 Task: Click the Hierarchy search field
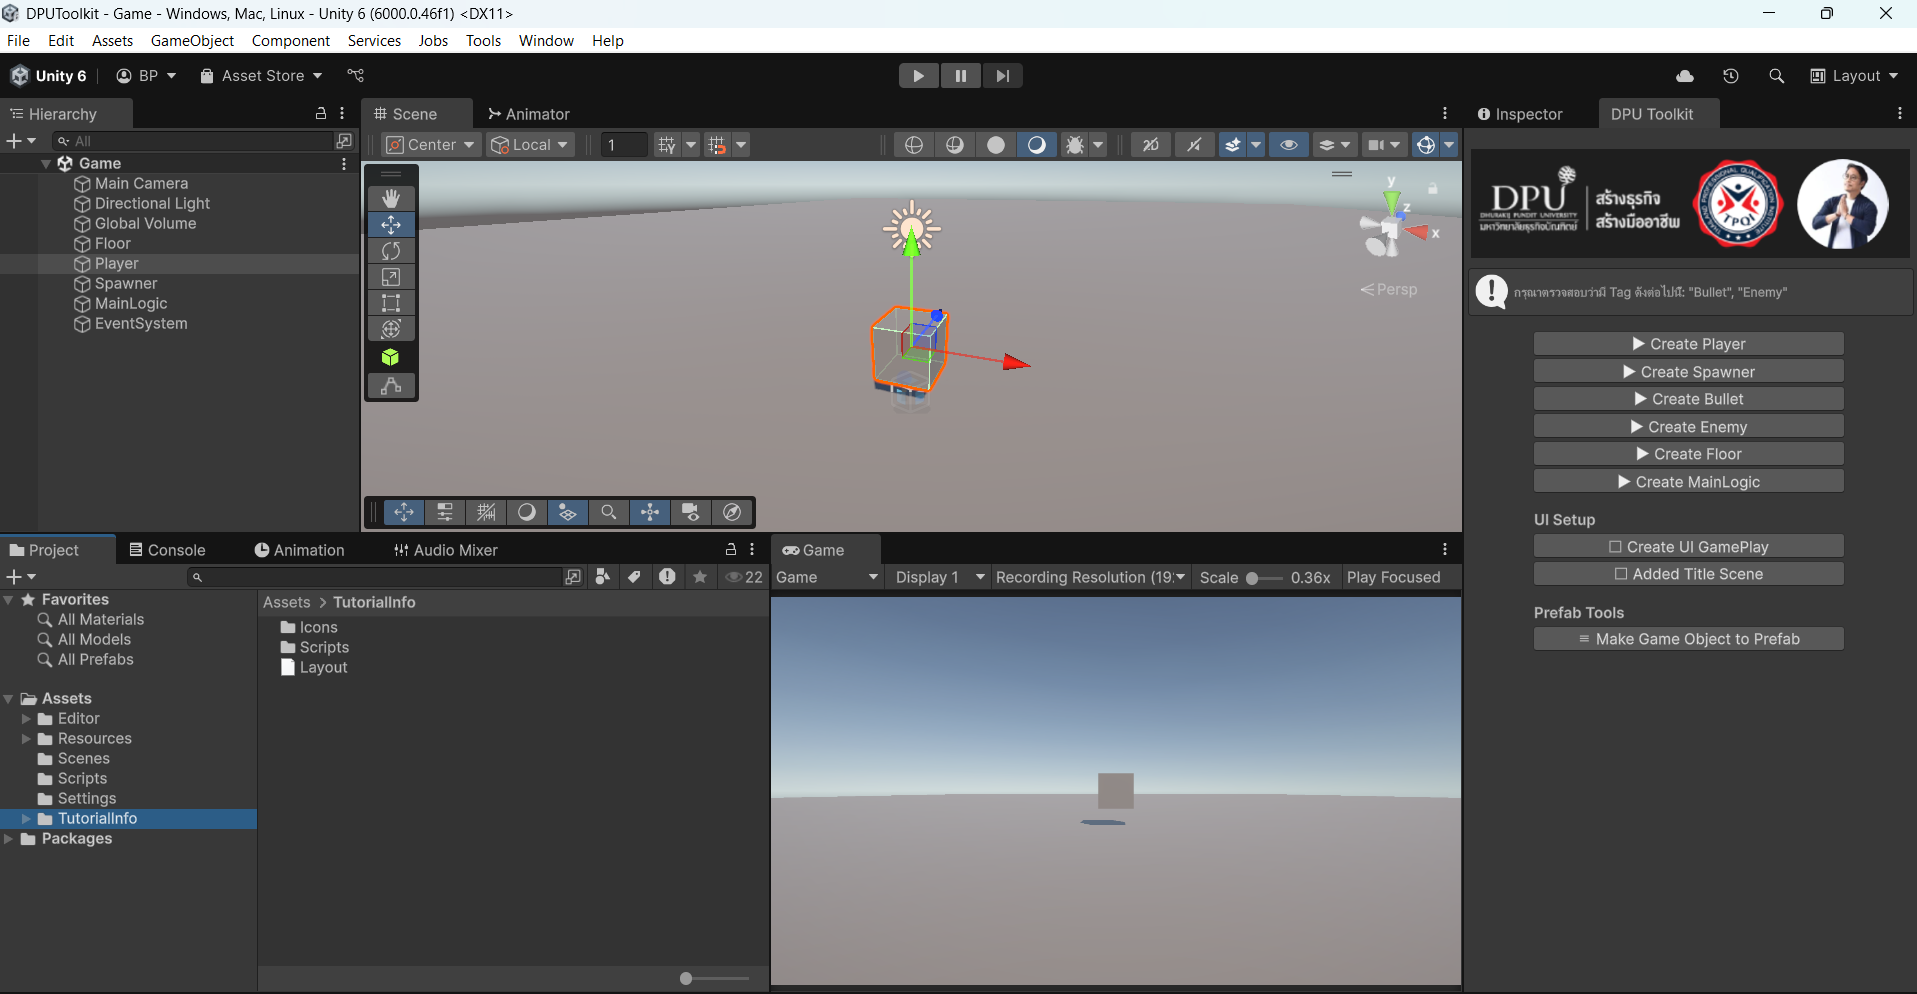tap(192, 141)
